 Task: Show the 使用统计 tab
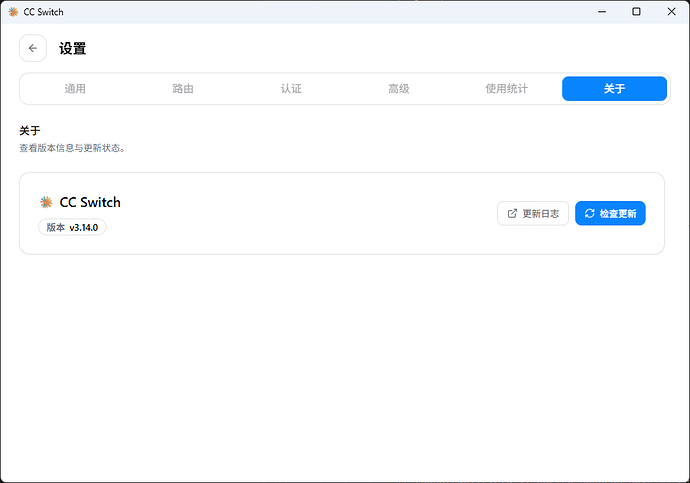(506, 89)
